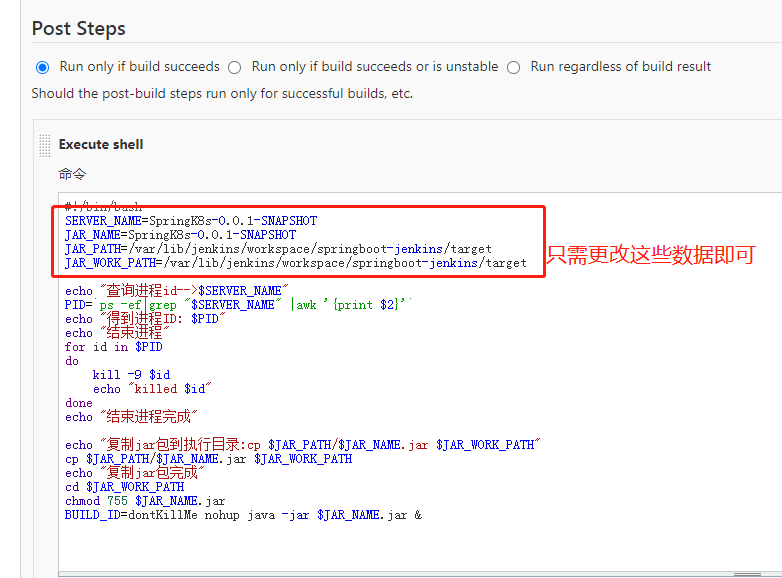Click the Post Steps section heading
This screenshot has width=782, height=578.
point(79,28)
